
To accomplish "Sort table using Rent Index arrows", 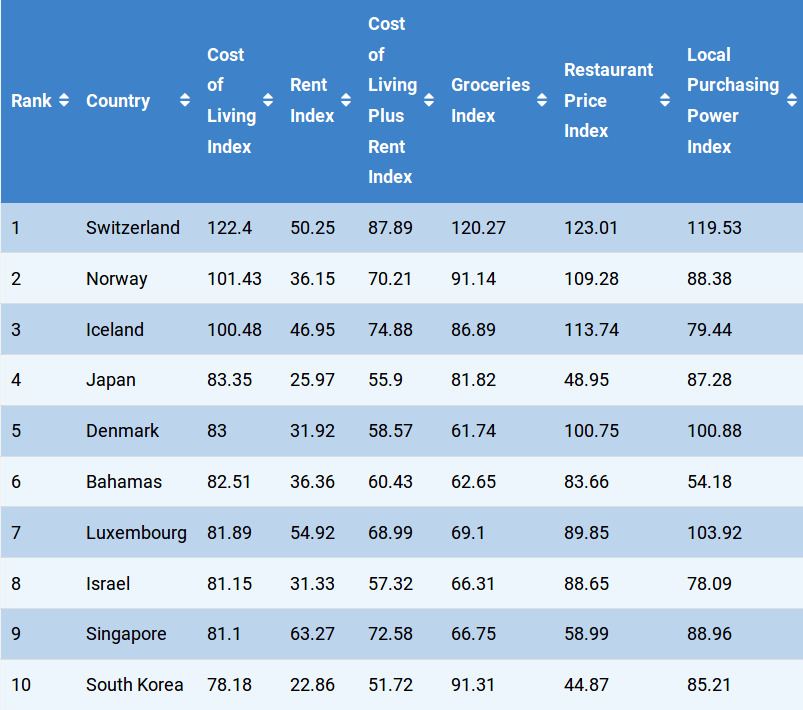I will coord(346,101).
